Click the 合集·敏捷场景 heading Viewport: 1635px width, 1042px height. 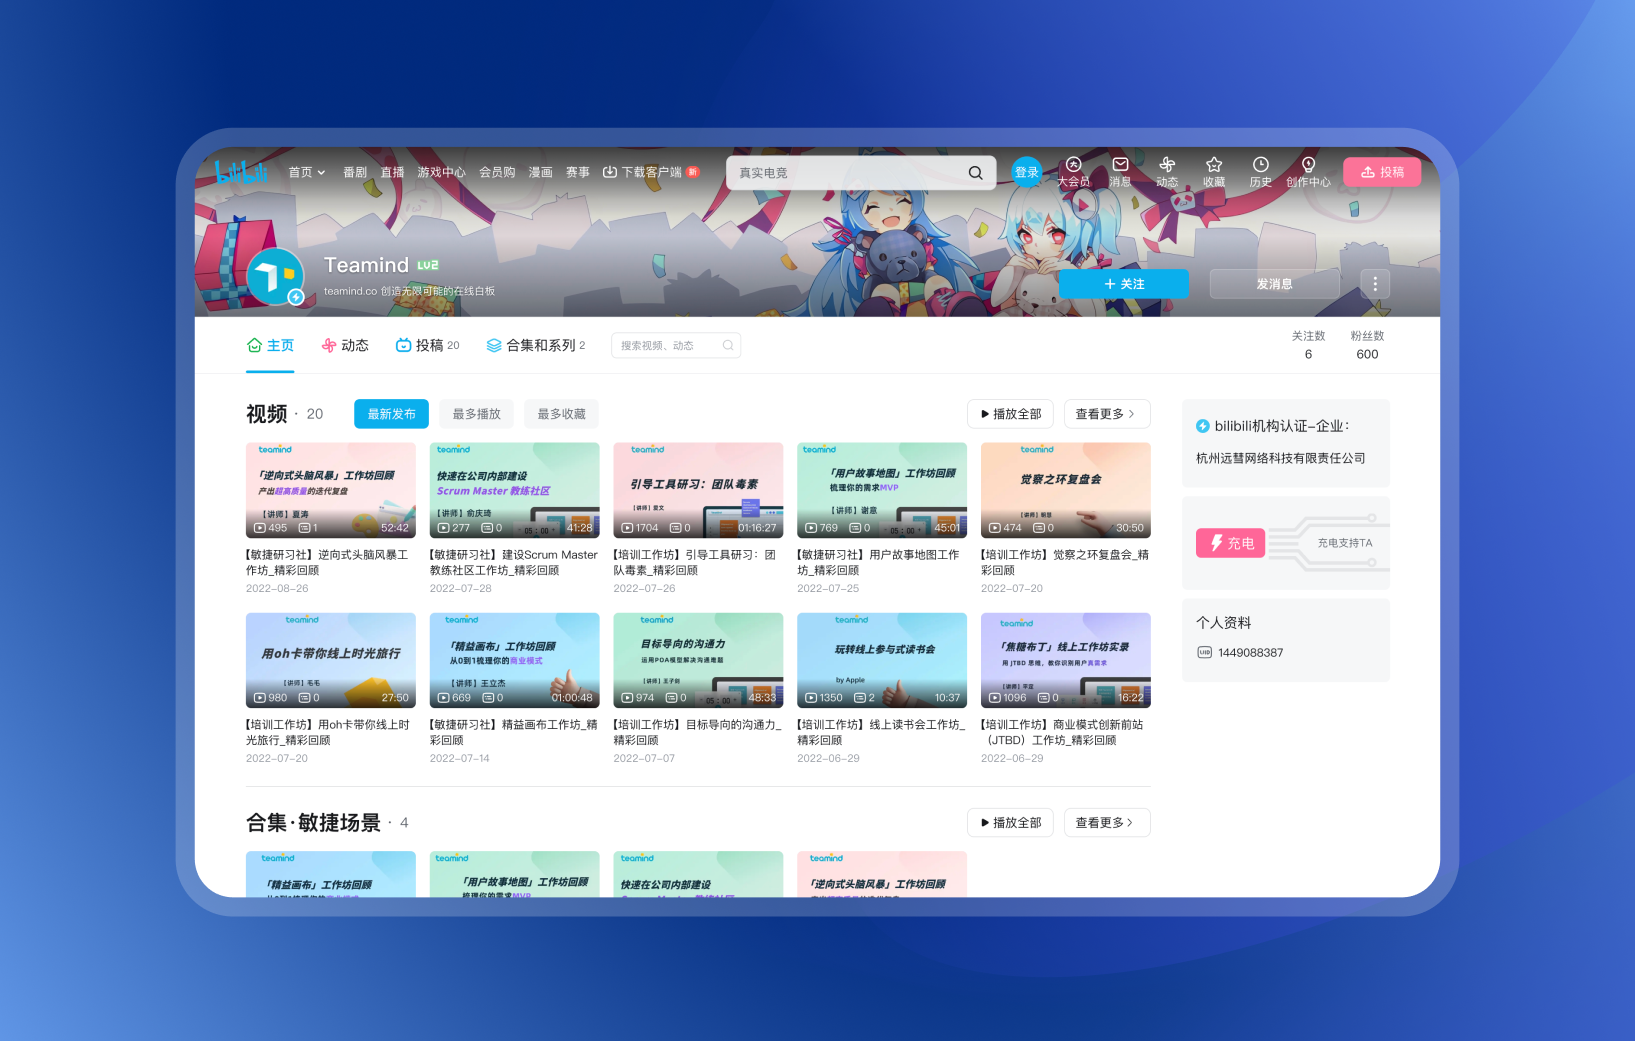(x=313, y=823)
